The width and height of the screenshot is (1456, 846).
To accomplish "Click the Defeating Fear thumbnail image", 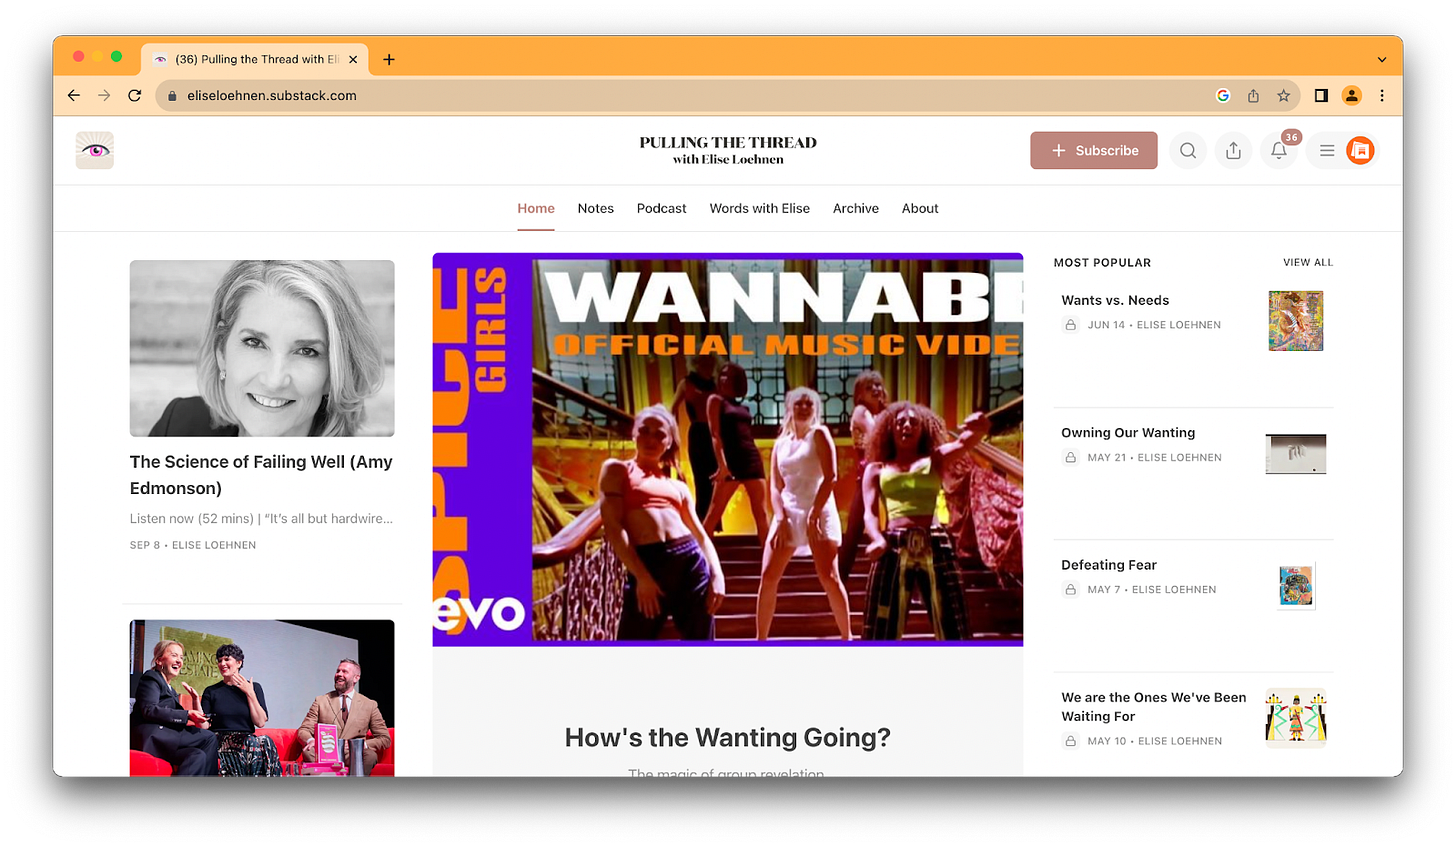I will (x=1296, y=586).
